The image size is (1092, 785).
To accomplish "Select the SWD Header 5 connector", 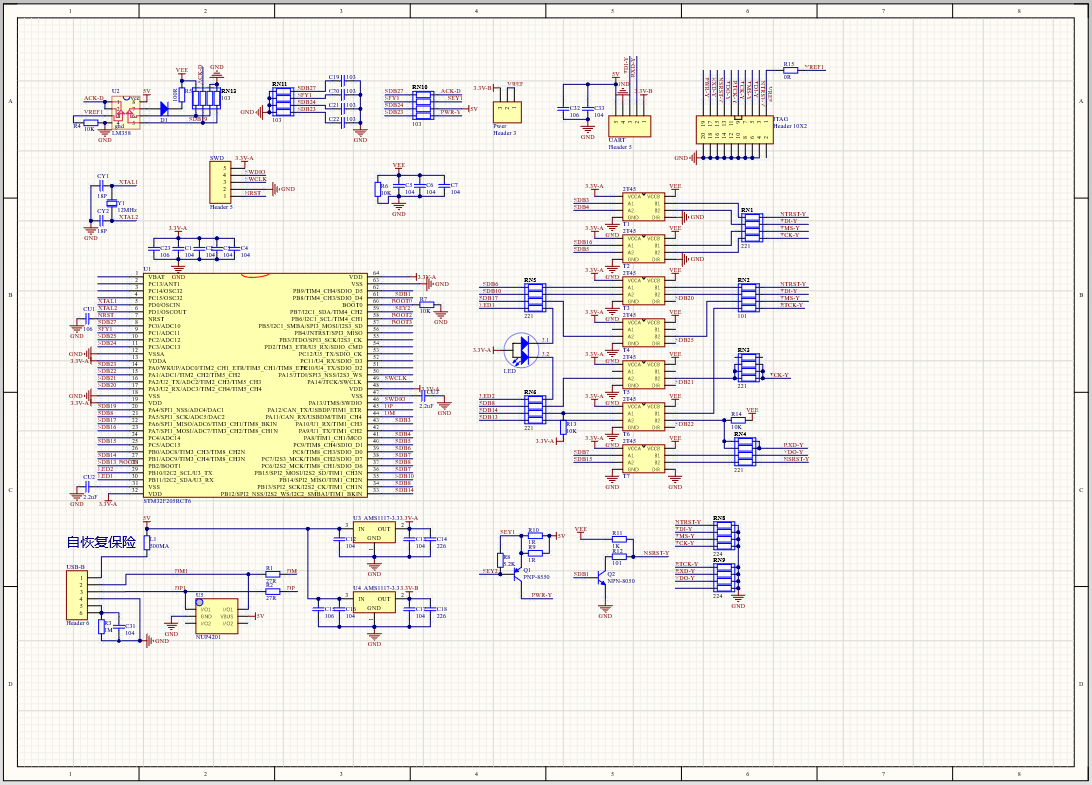I will pyautogui.click(x=219, y=182).
